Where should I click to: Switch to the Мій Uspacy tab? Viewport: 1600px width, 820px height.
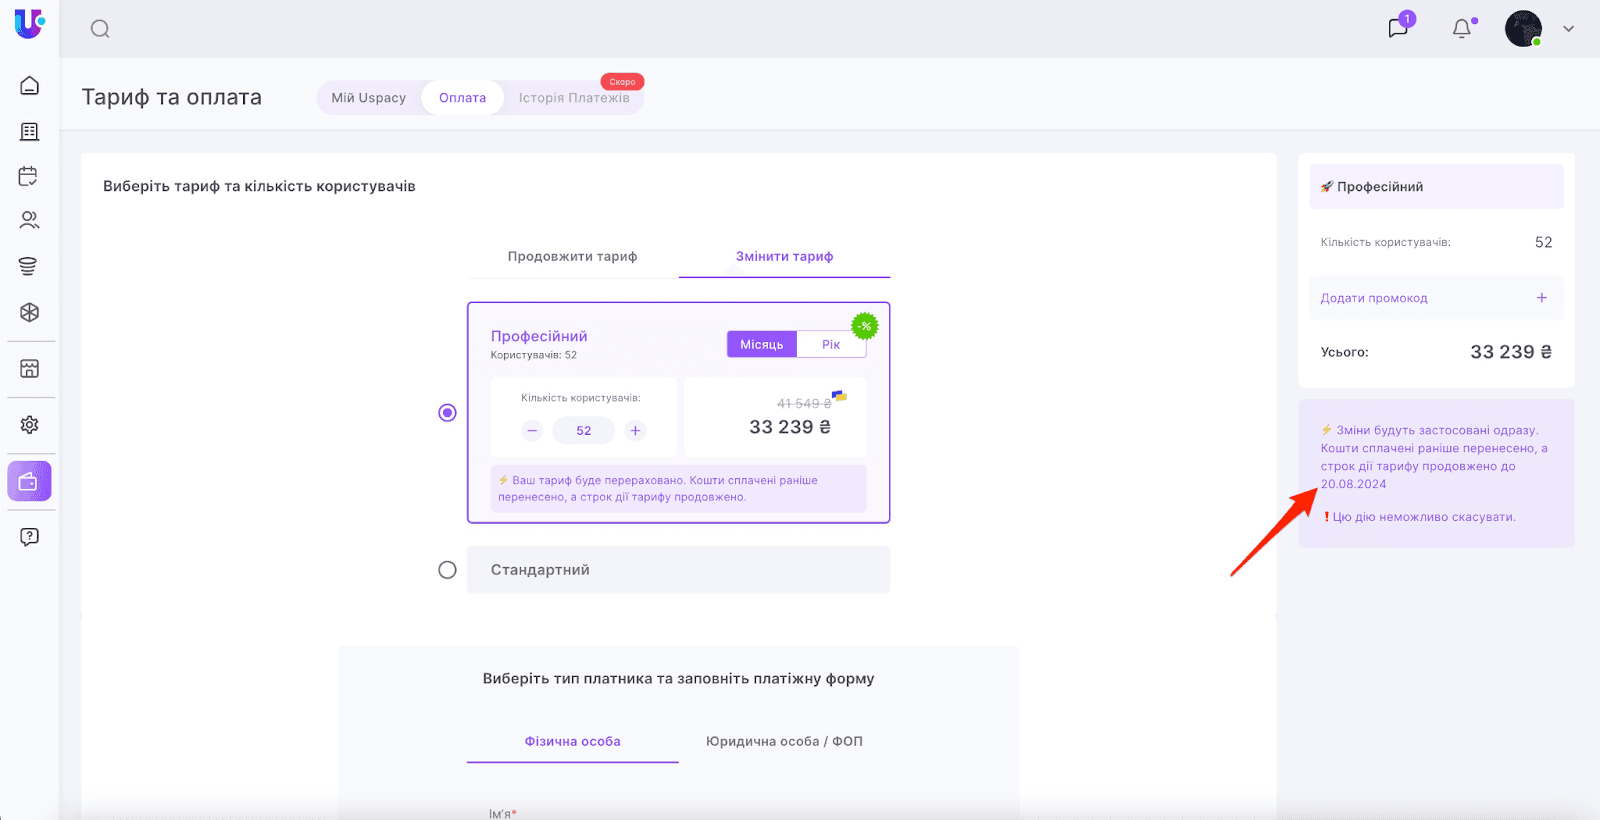(368, 98)
